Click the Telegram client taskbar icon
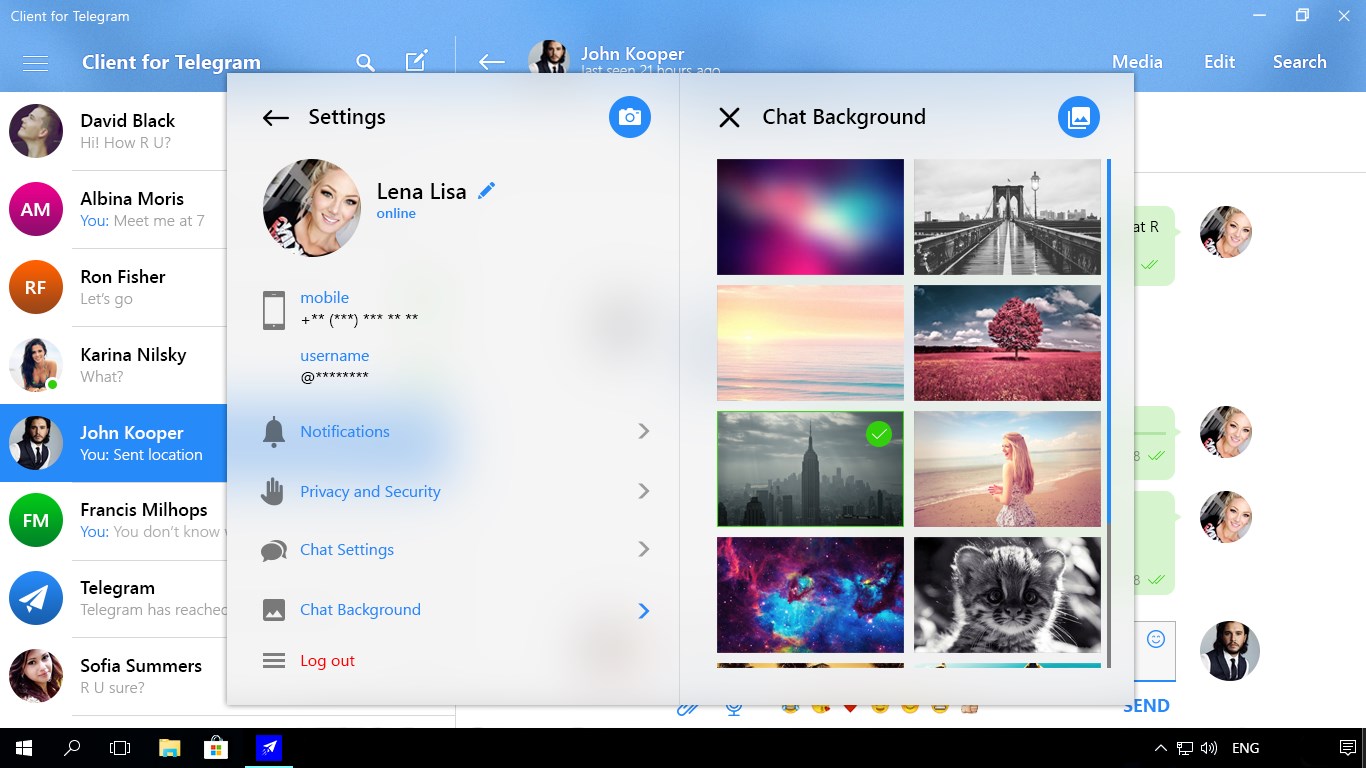Image resolution: width=1366 pixels, height=768 pixels. pyautogui.click(x=269, y=748)
